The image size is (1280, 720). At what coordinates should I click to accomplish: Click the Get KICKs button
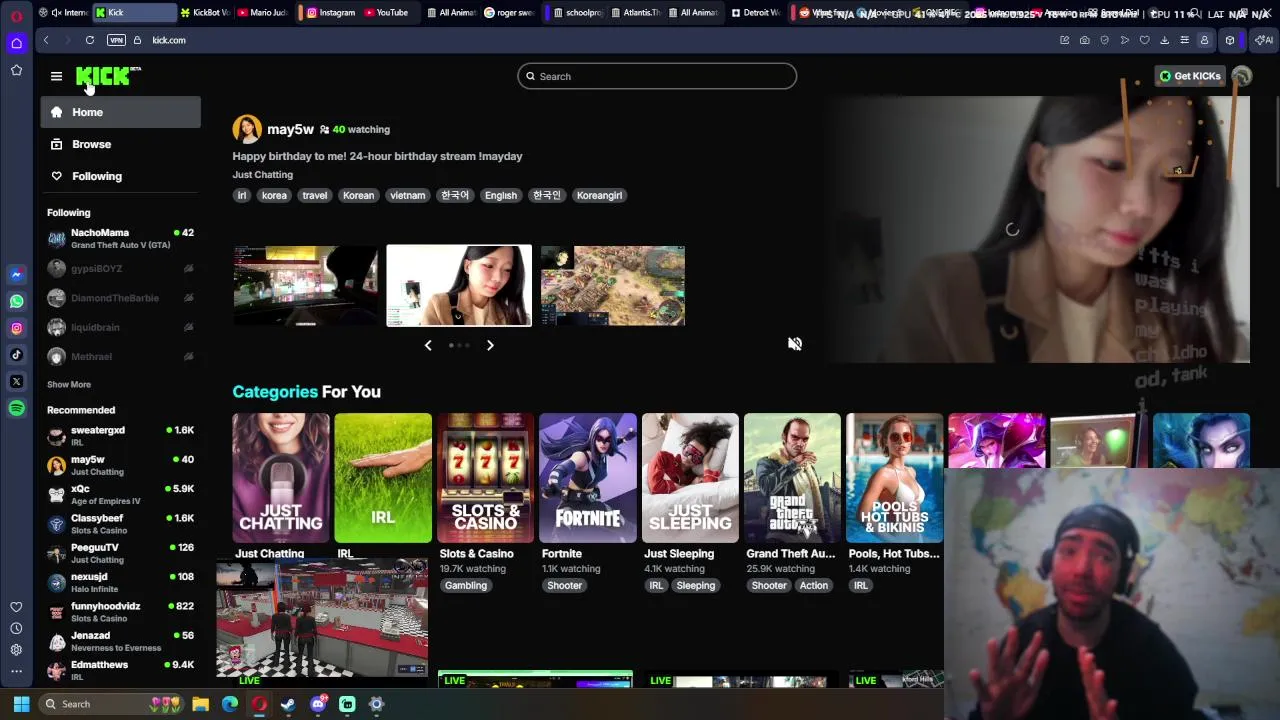(1190, 76)
